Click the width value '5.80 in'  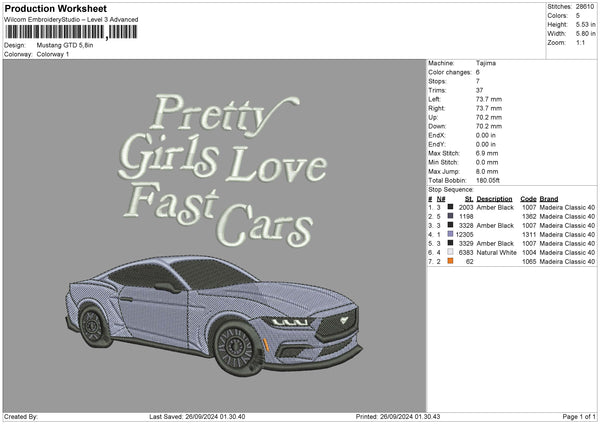tap(585, 34)
